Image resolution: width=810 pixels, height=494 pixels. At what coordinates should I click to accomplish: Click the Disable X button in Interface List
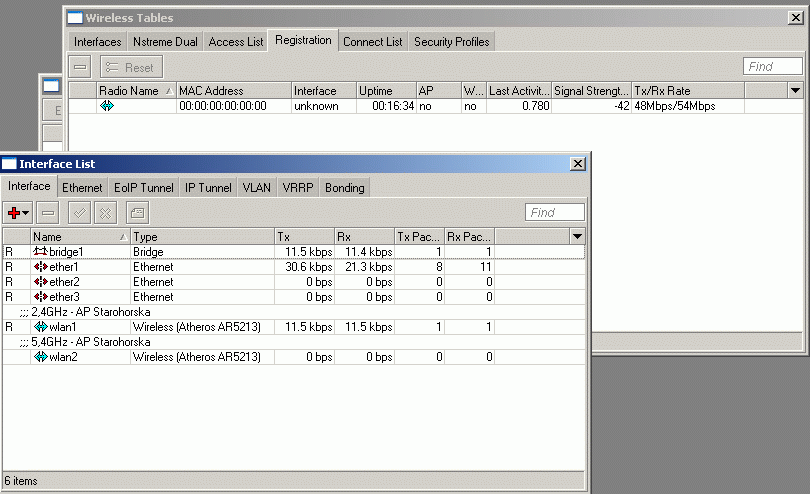pos(105,213)
